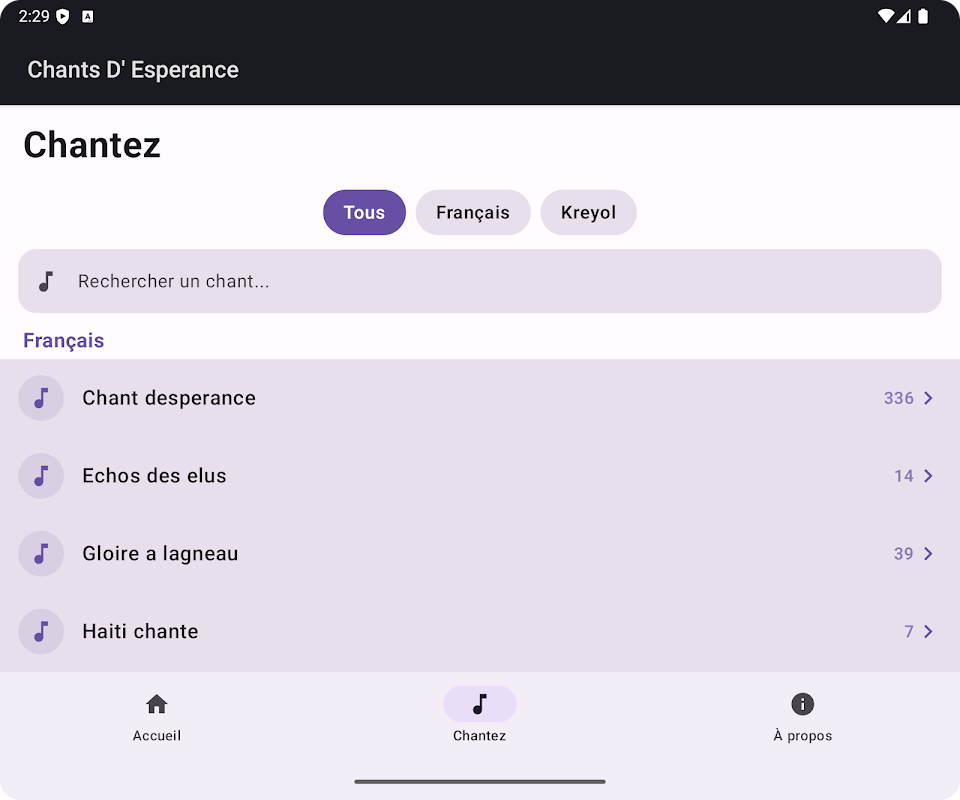Switch filter to Français chip
Image resolution: width=960 pixels, height=800 pixels.
473,213
